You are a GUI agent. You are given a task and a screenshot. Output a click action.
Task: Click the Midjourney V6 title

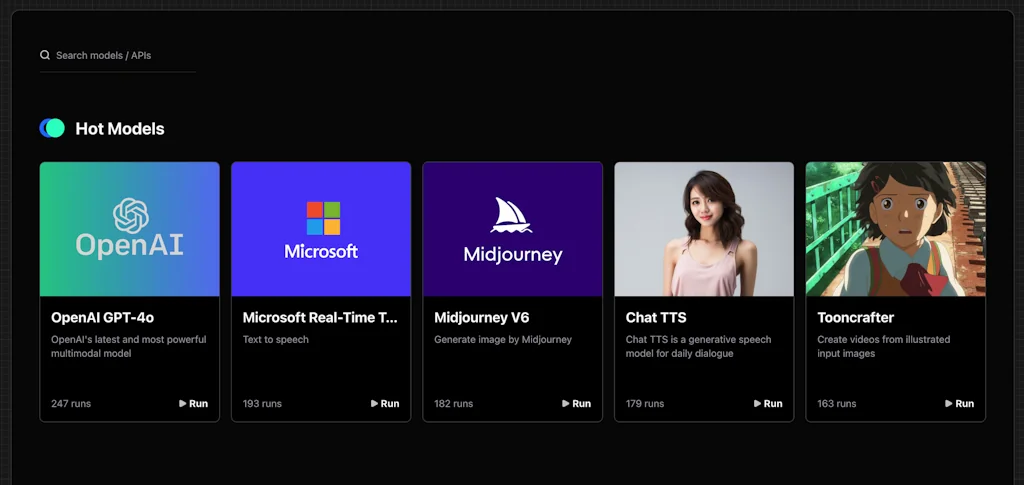[x=481, y=318]
